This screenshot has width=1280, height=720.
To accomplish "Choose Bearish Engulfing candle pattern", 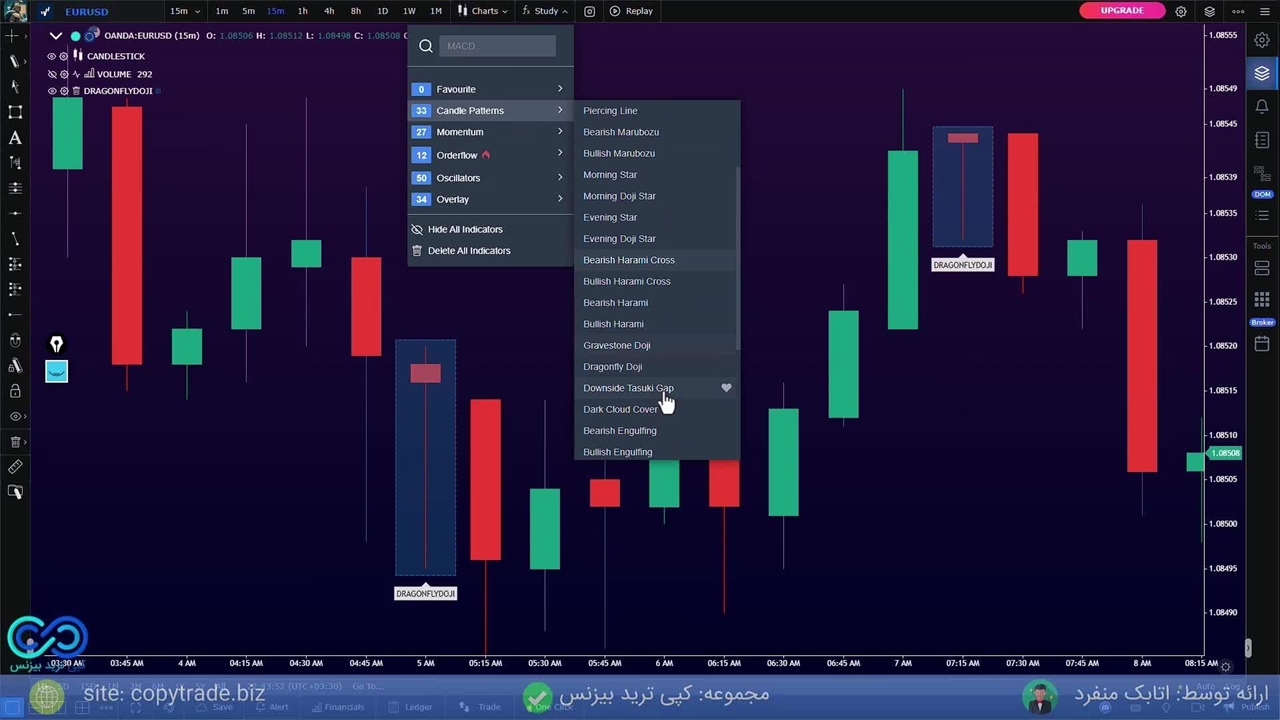I will coord(619,431).
